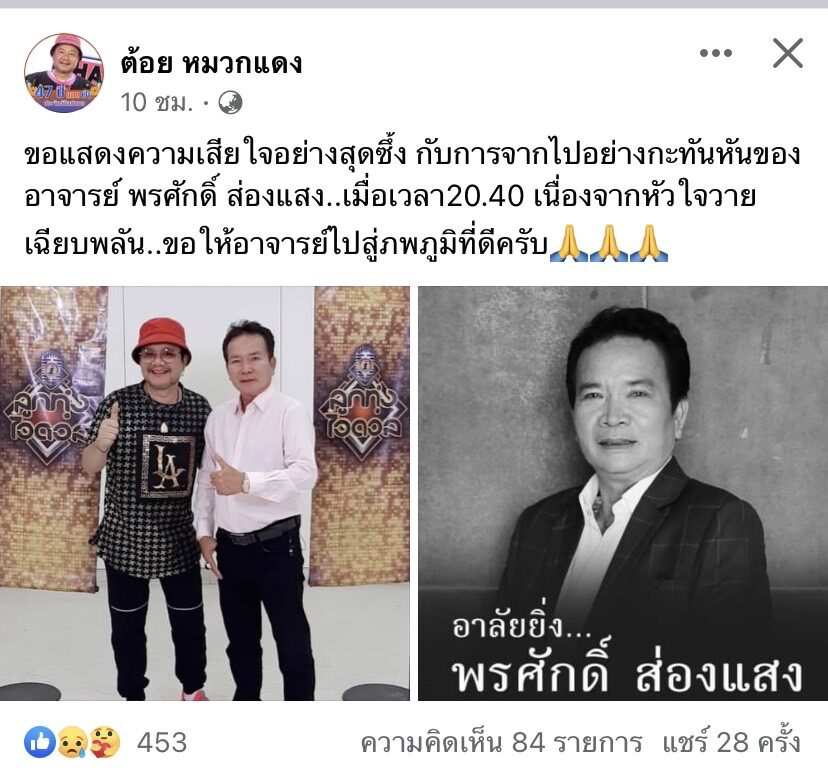This screenshot has height=772, width=828.
Task: Open the แชร์ 28 ครั้ง shares list
Action: [731, 742]
